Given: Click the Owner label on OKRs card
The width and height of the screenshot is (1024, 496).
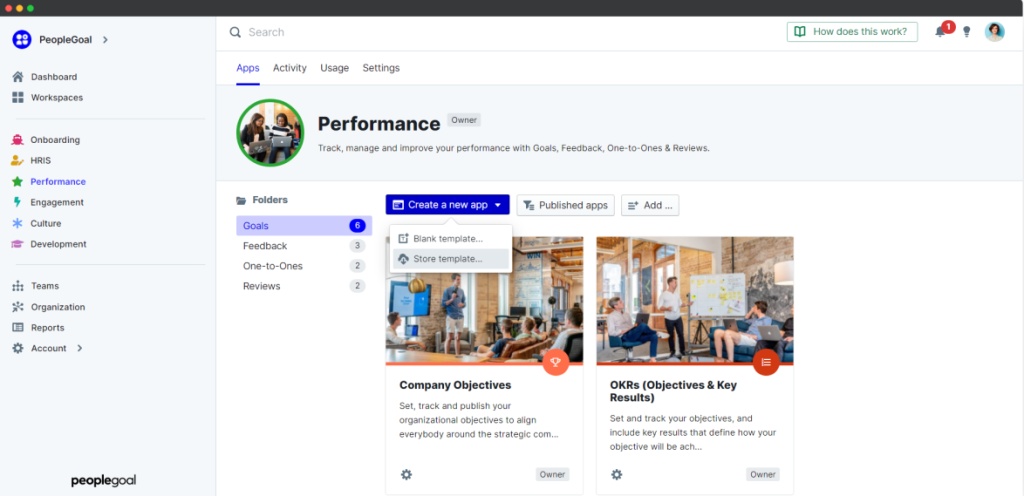Looking at the screenshot, I should point(763,474).
